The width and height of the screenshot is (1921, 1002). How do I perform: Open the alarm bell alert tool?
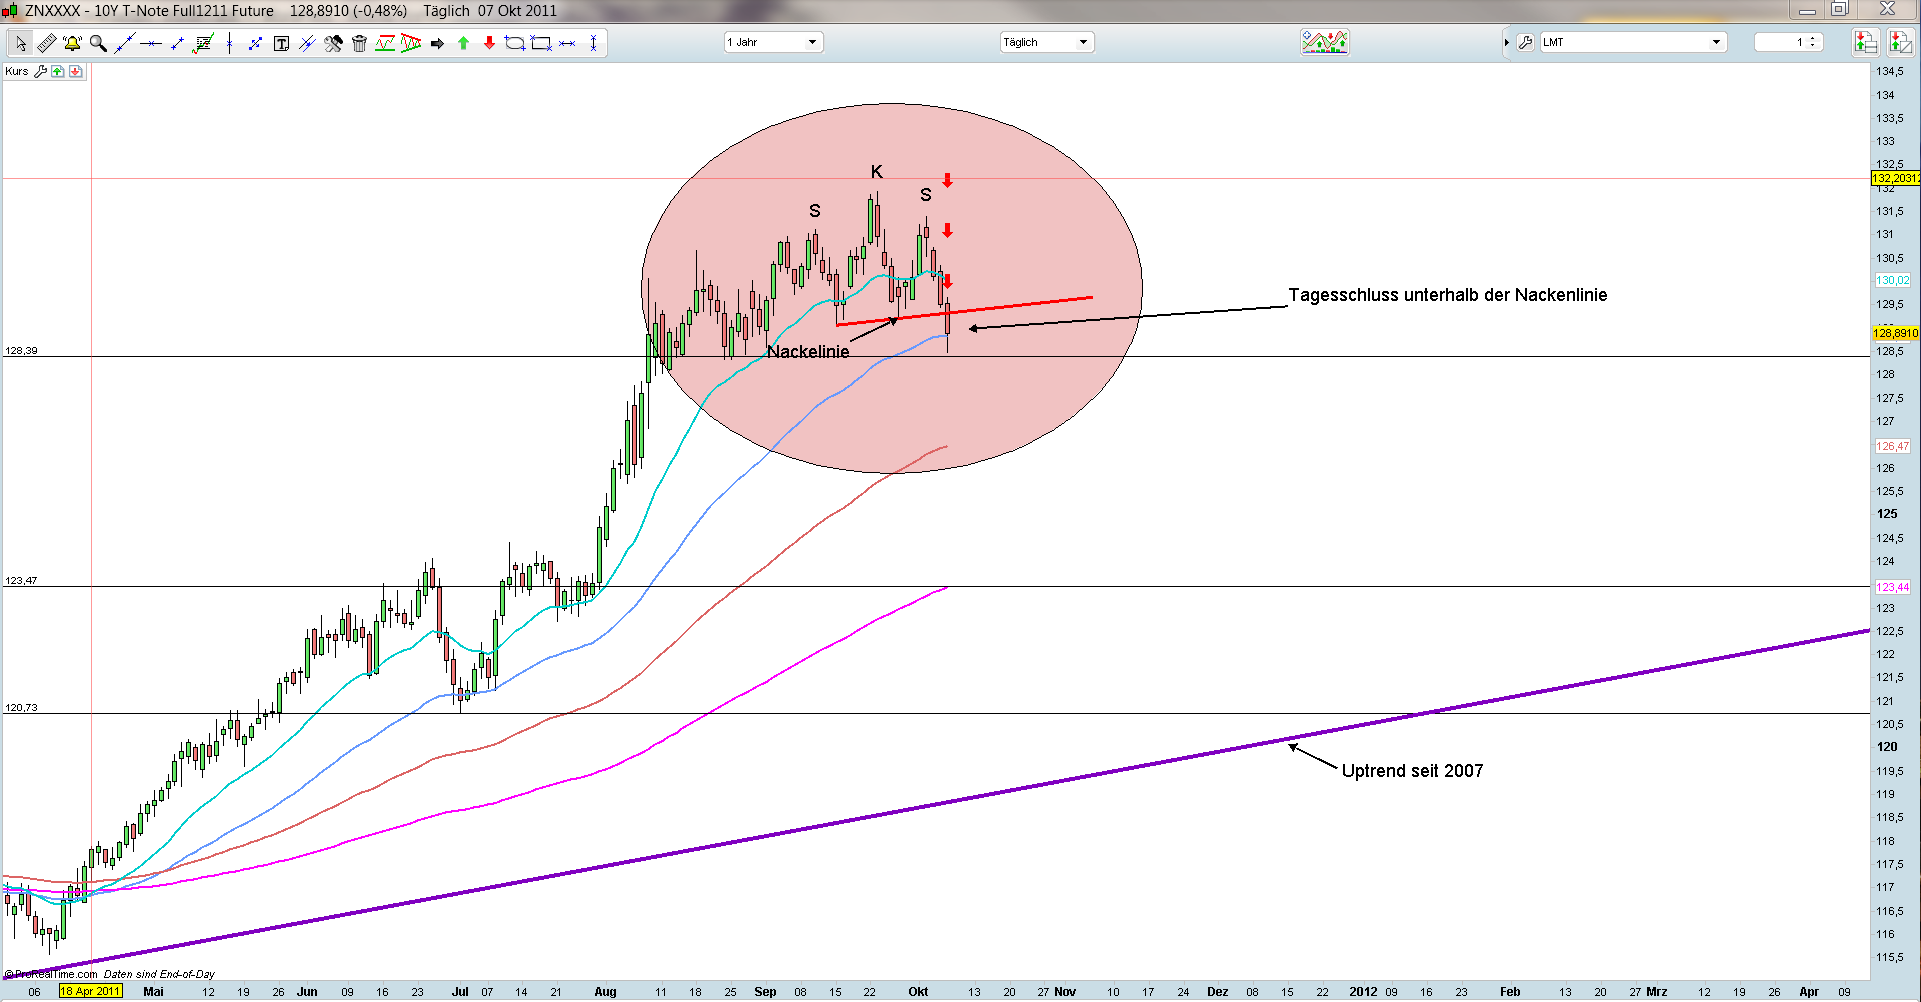[x=72, y=43]
